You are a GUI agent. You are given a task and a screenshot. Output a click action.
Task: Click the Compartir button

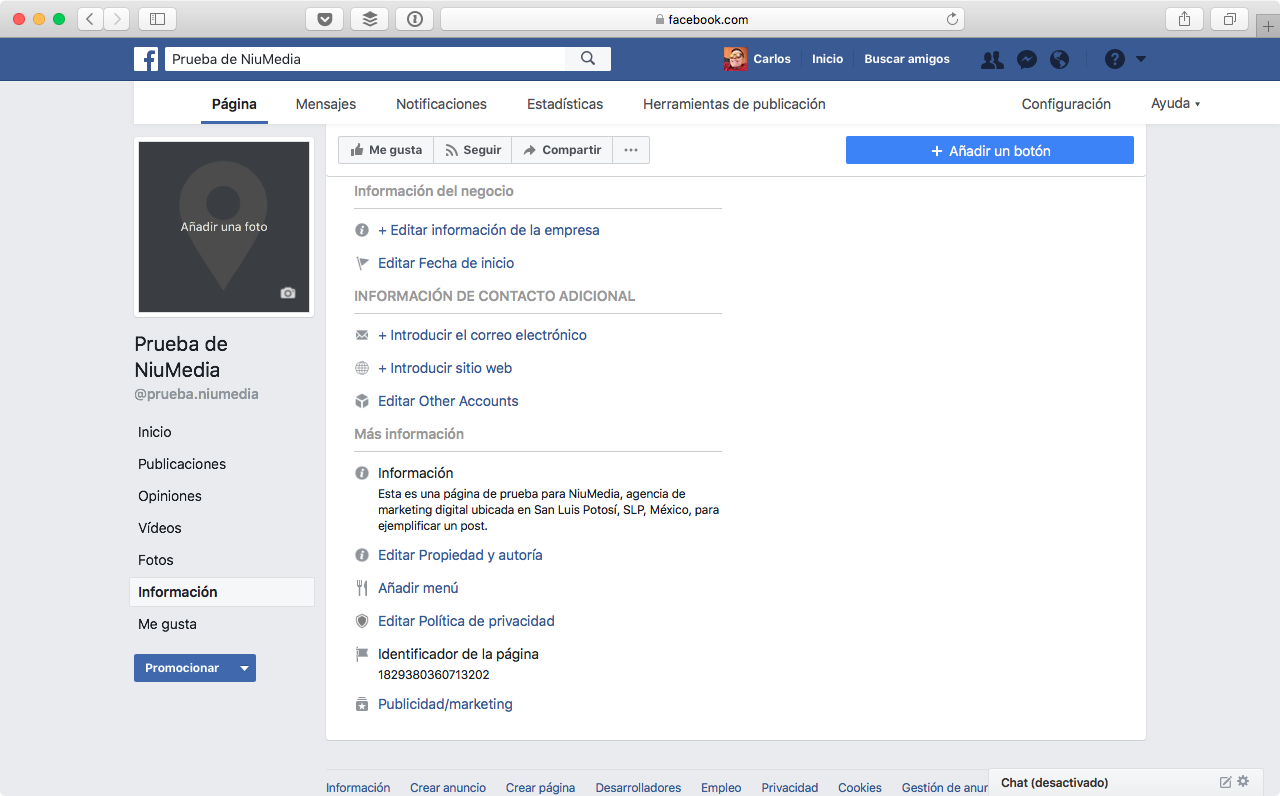click(x=562, y=150)
